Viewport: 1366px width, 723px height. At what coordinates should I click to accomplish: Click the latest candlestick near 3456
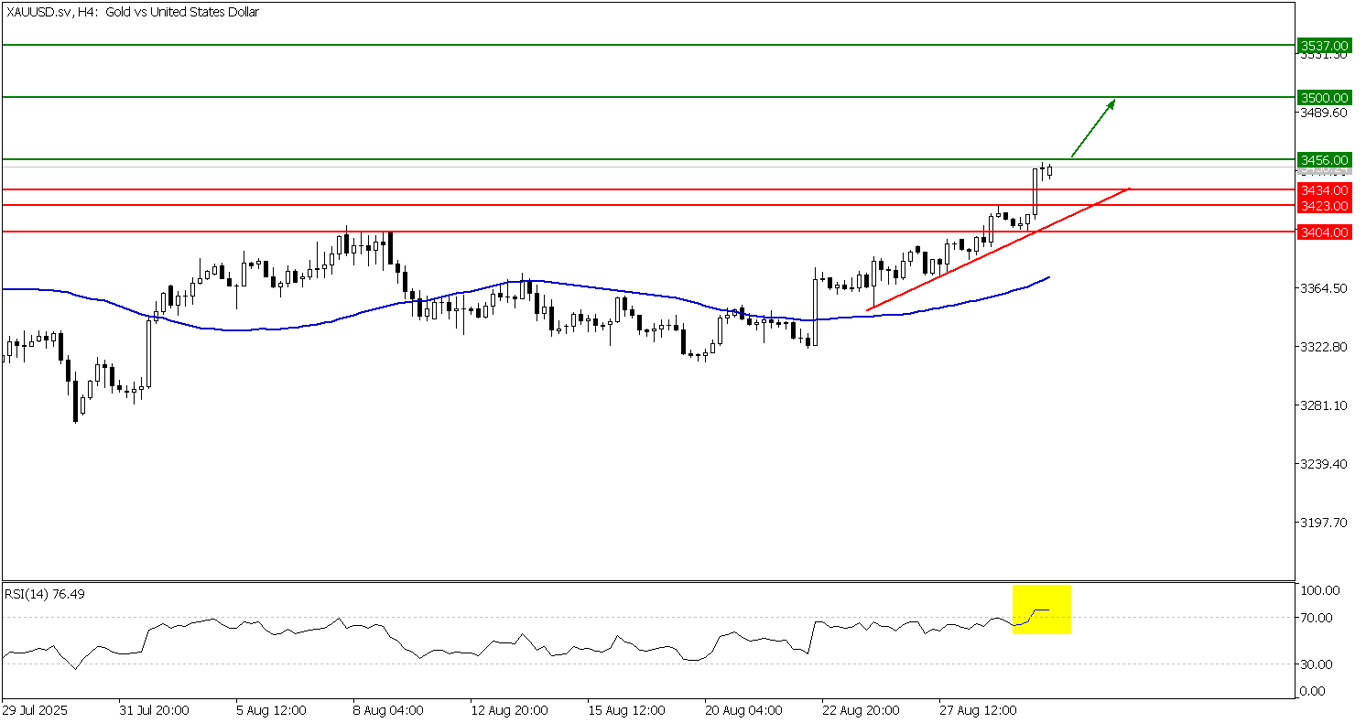pos(1048,170)
